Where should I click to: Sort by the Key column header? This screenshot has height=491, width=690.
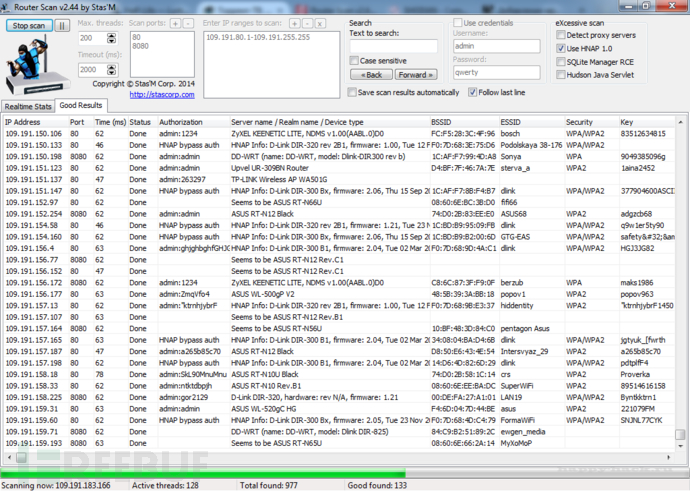pyautogui.click(x=647, y=122)
